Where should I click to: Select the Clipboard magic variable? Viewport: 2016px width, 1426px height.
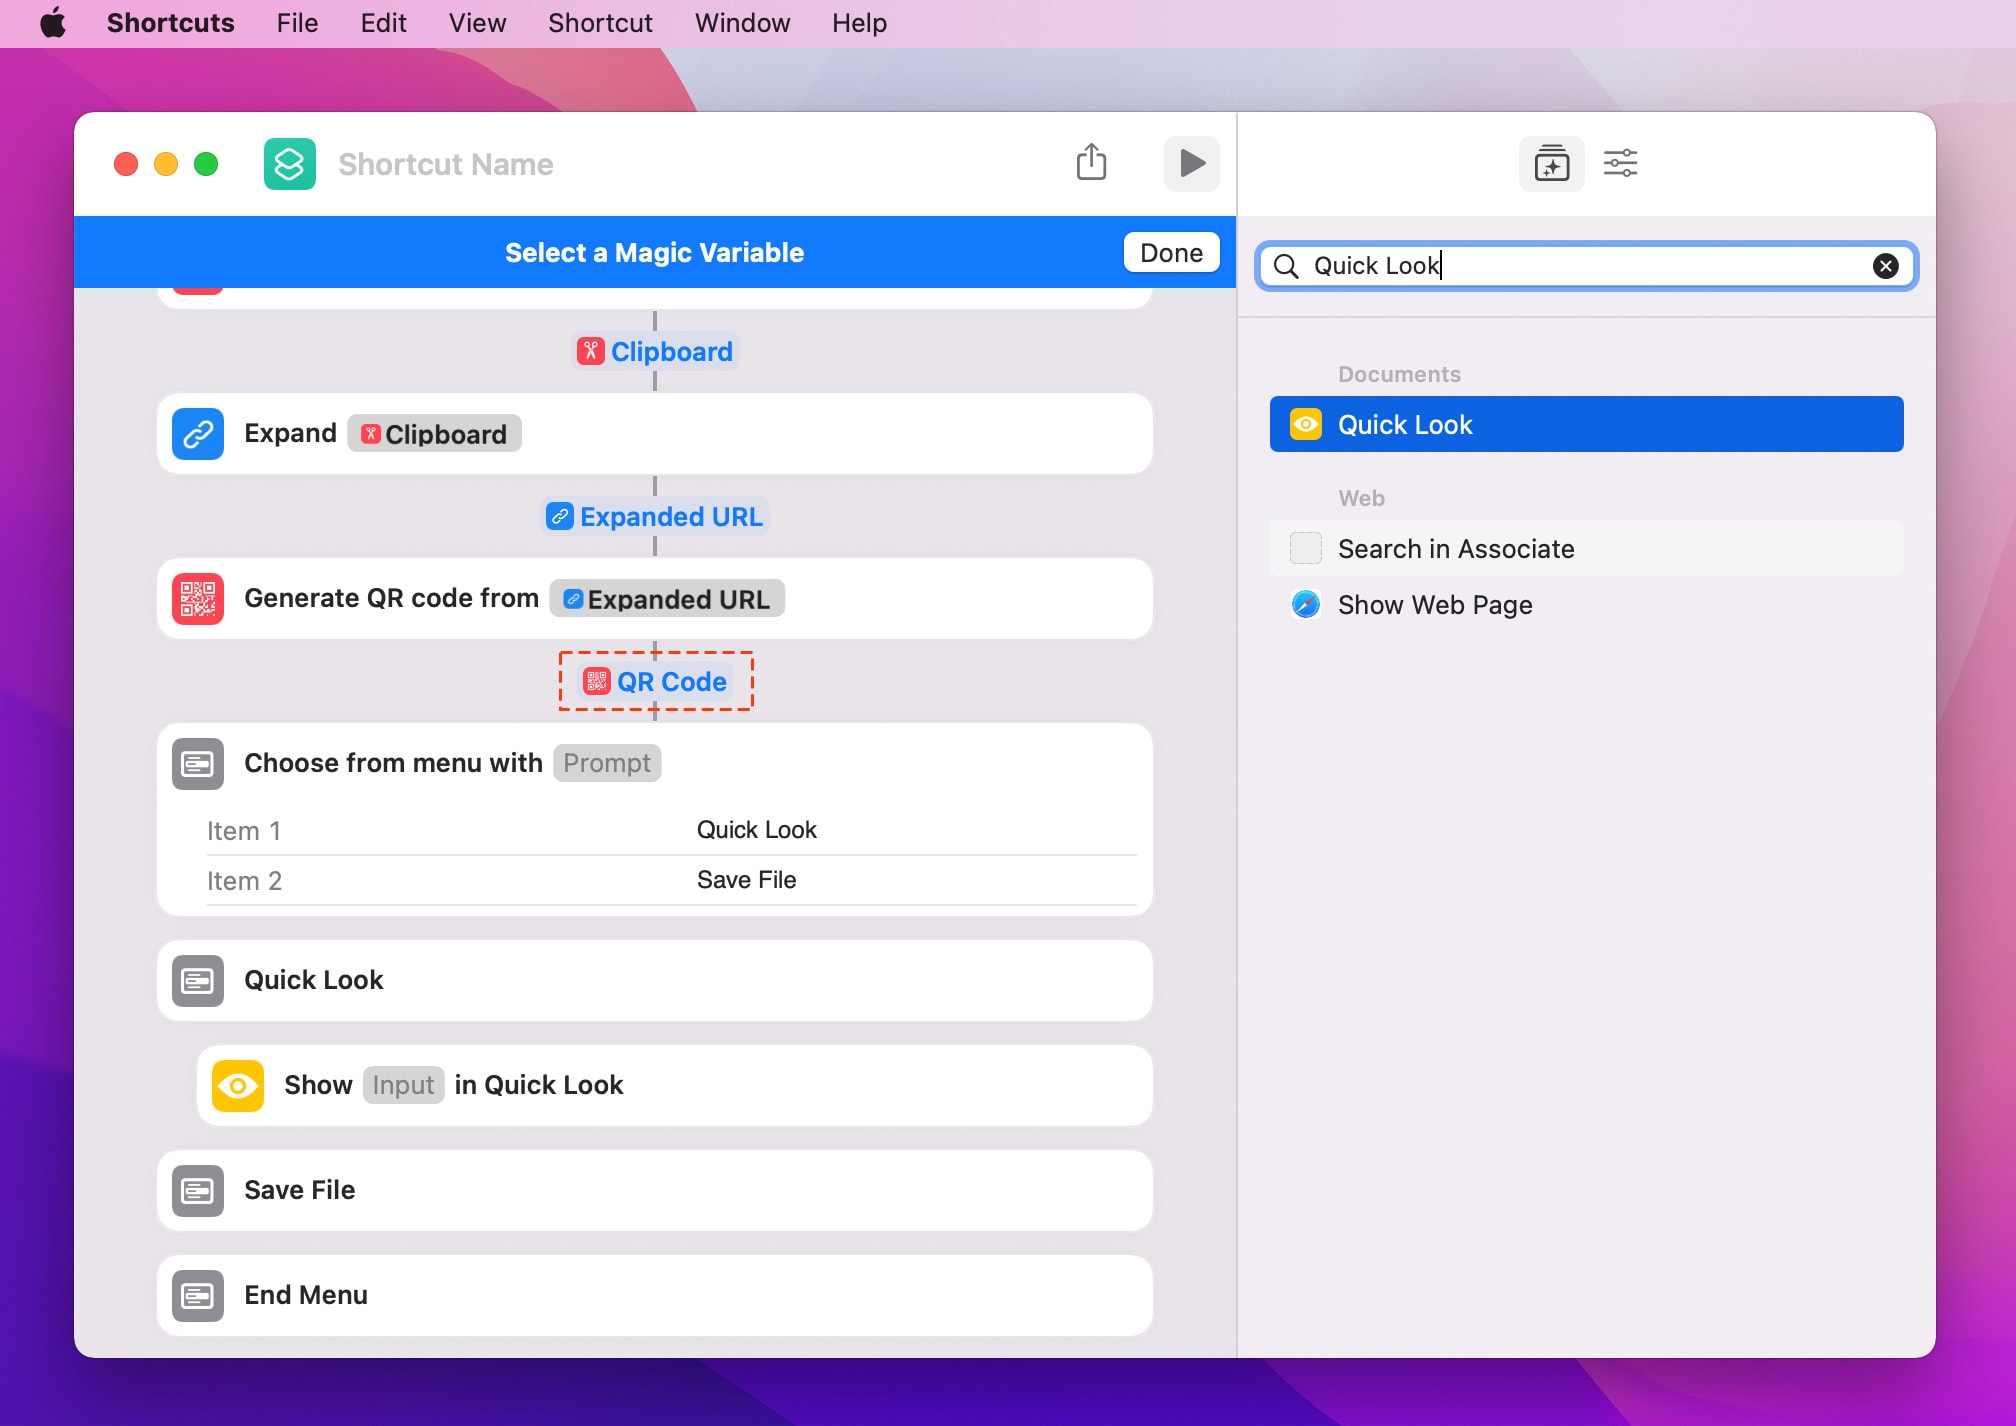point(656,352)
